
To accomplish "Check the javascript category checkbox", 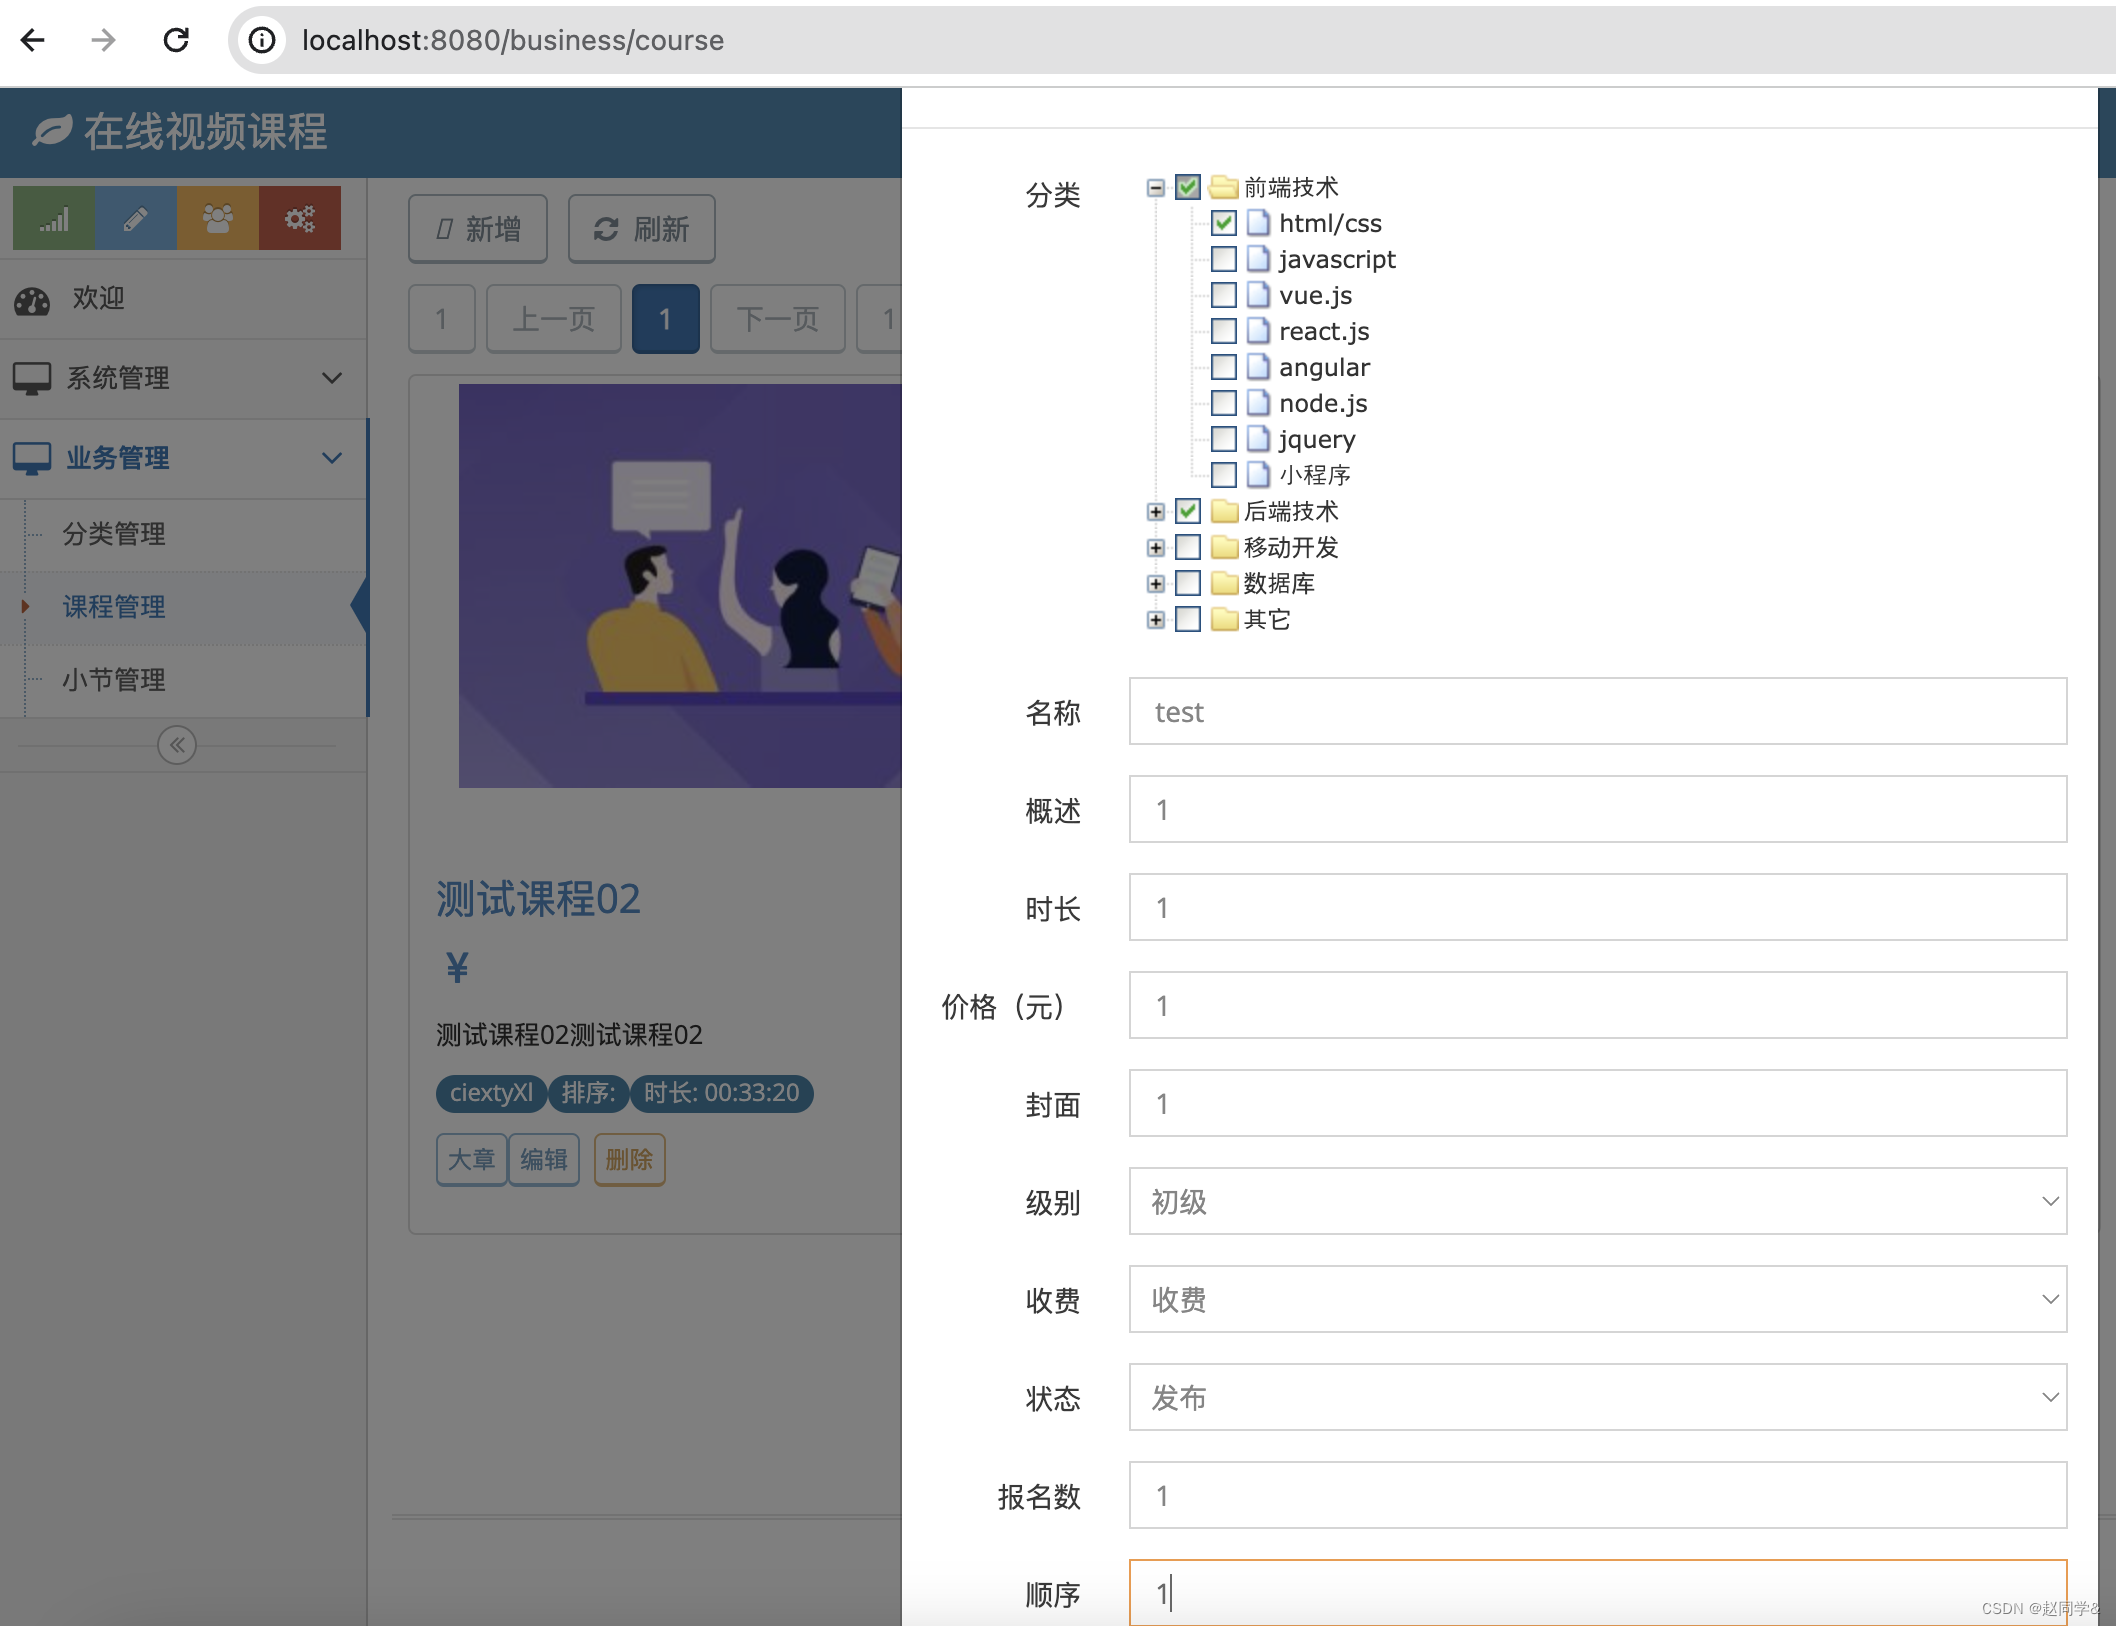I will point(1223,259).
